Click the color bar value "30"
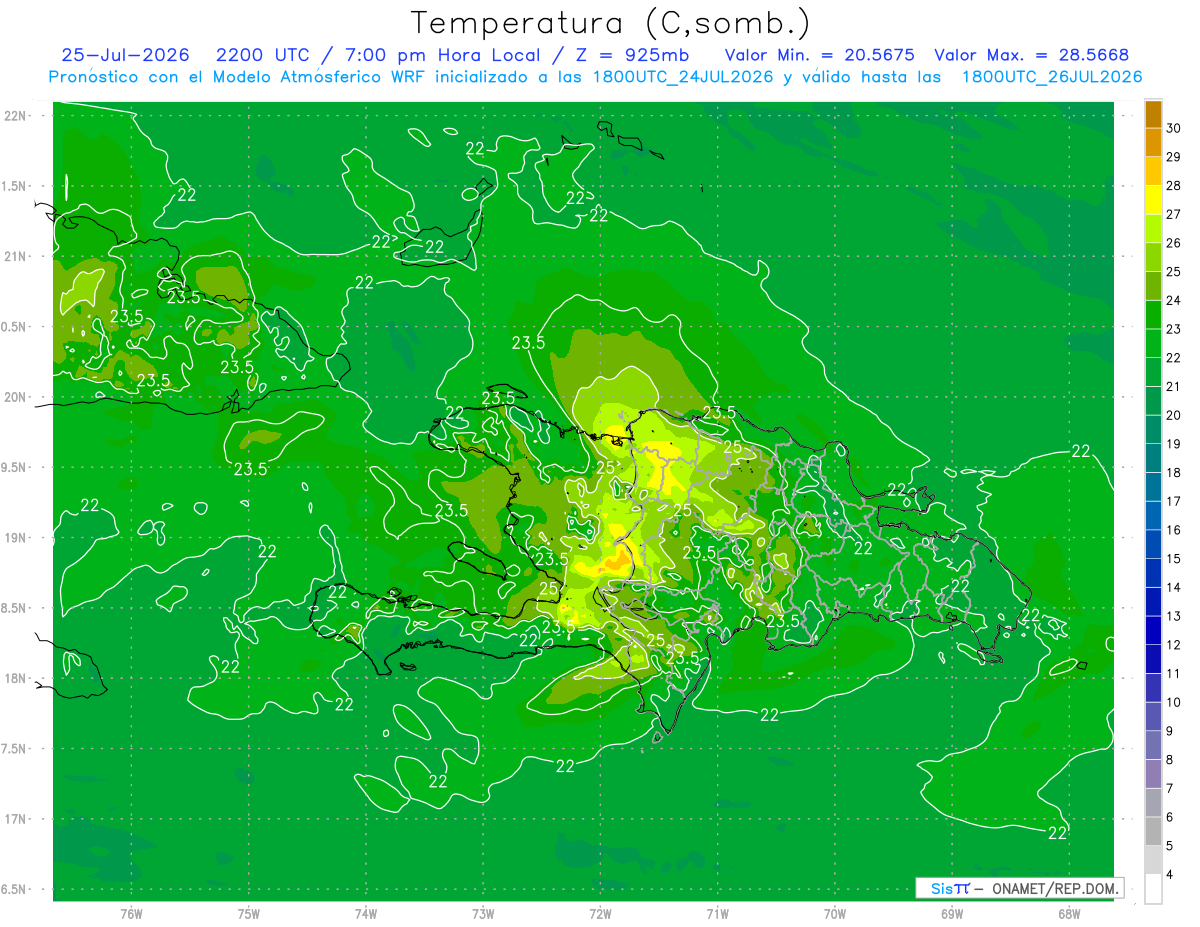The height and width of the screenshot is (927, 1200). [1173, 128]
